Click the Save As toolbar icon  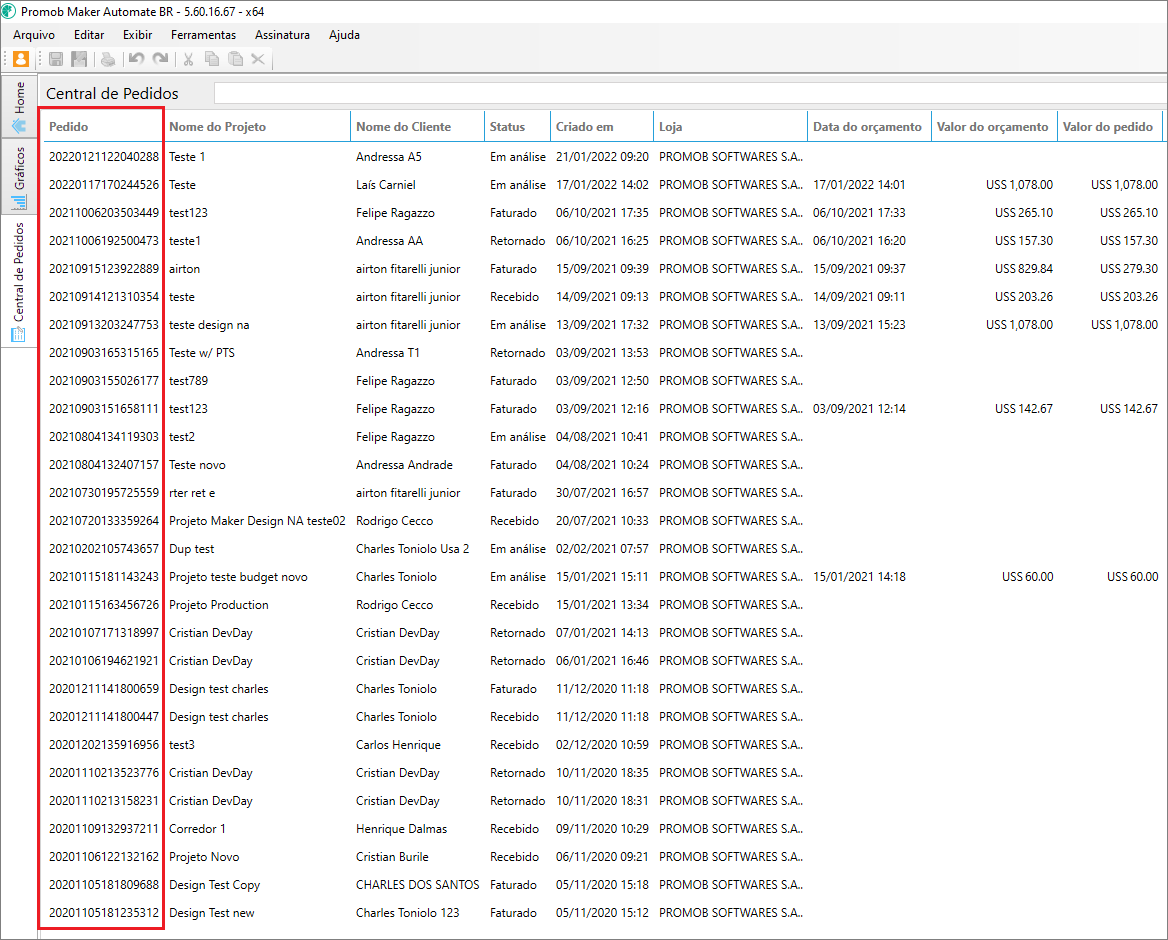point(79,59)
